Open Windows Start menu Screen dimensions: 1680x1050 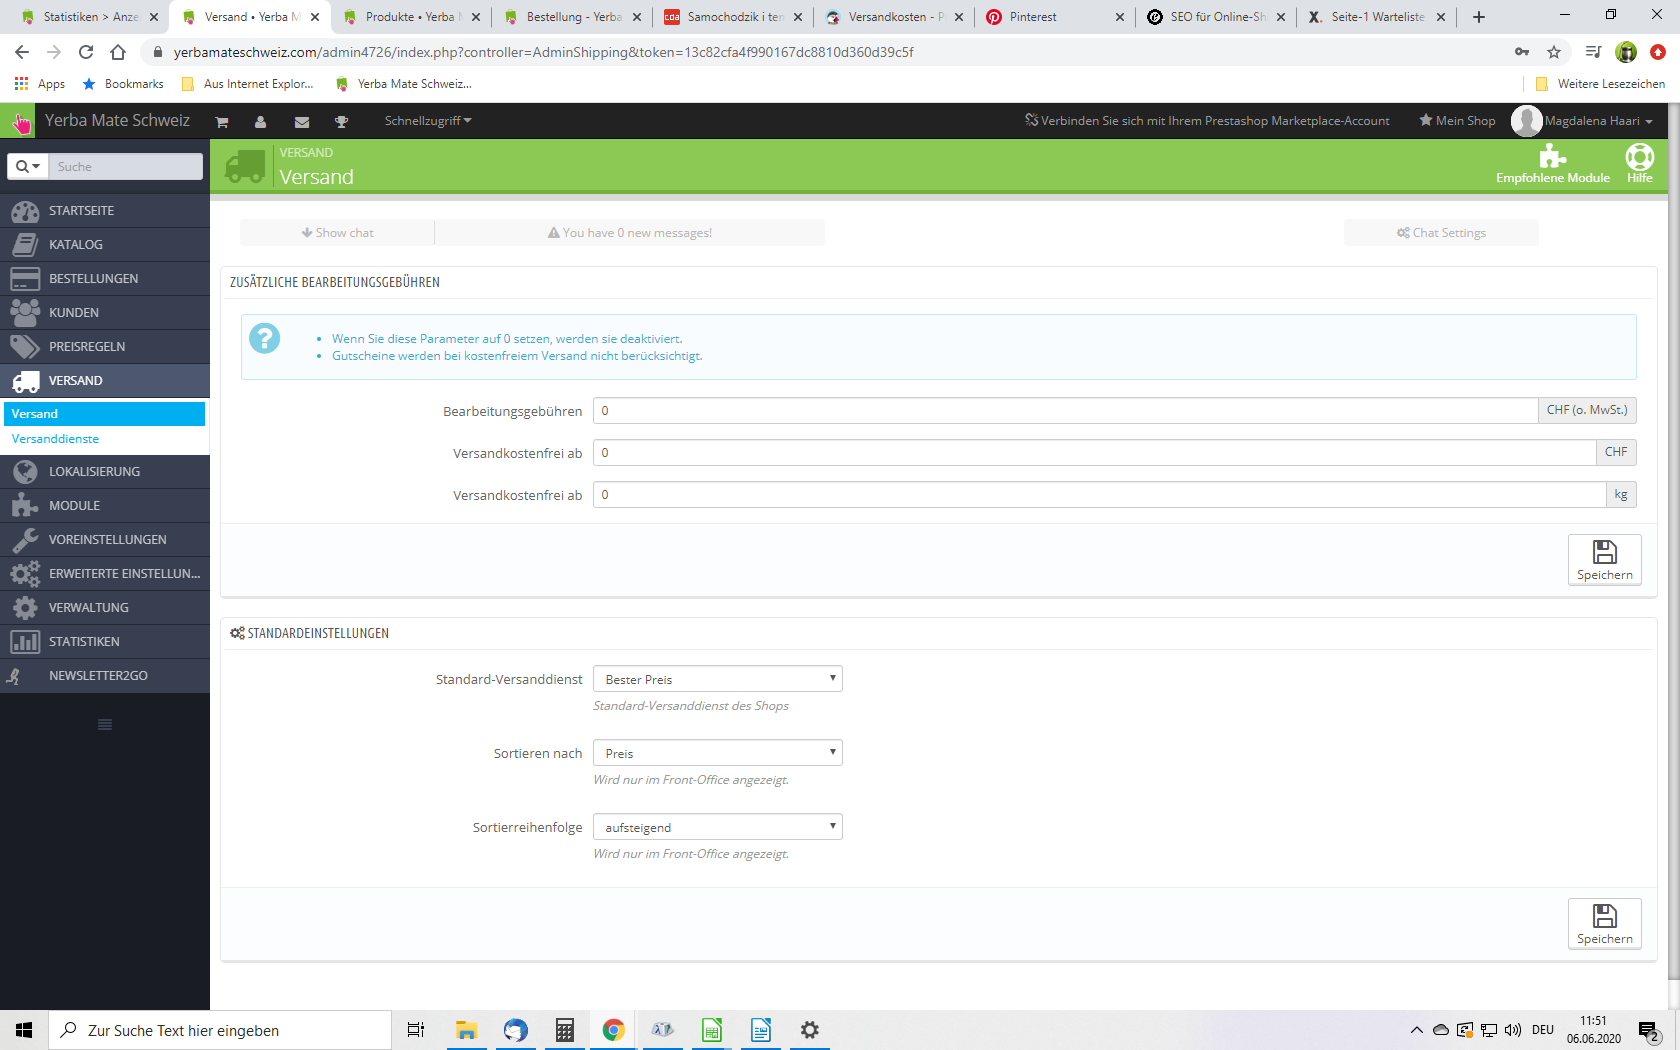[24, 1030]
